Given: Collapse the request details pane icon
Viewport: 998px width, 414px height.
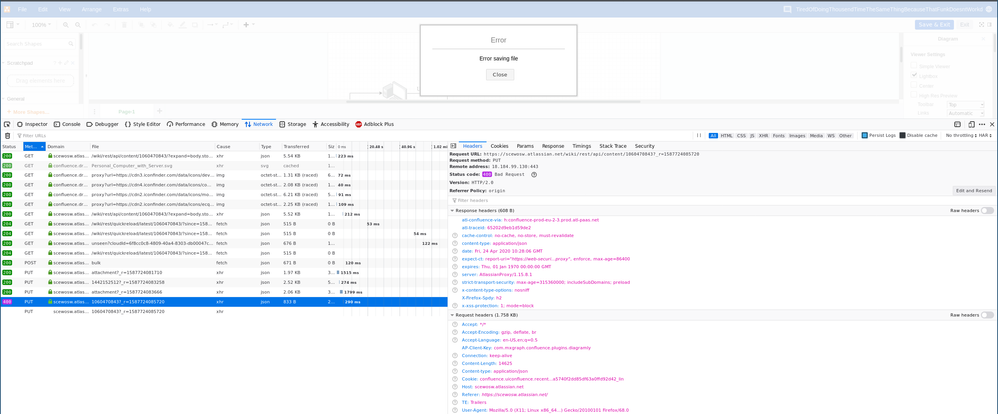Looking at the screenshot, I should point(453,146).
